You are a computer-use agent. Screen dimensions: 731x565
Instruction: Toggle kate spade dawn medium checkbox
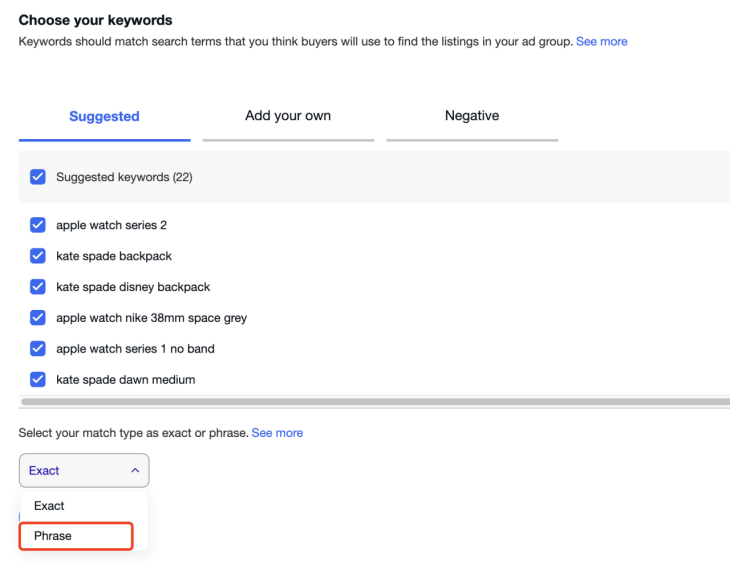38,380
